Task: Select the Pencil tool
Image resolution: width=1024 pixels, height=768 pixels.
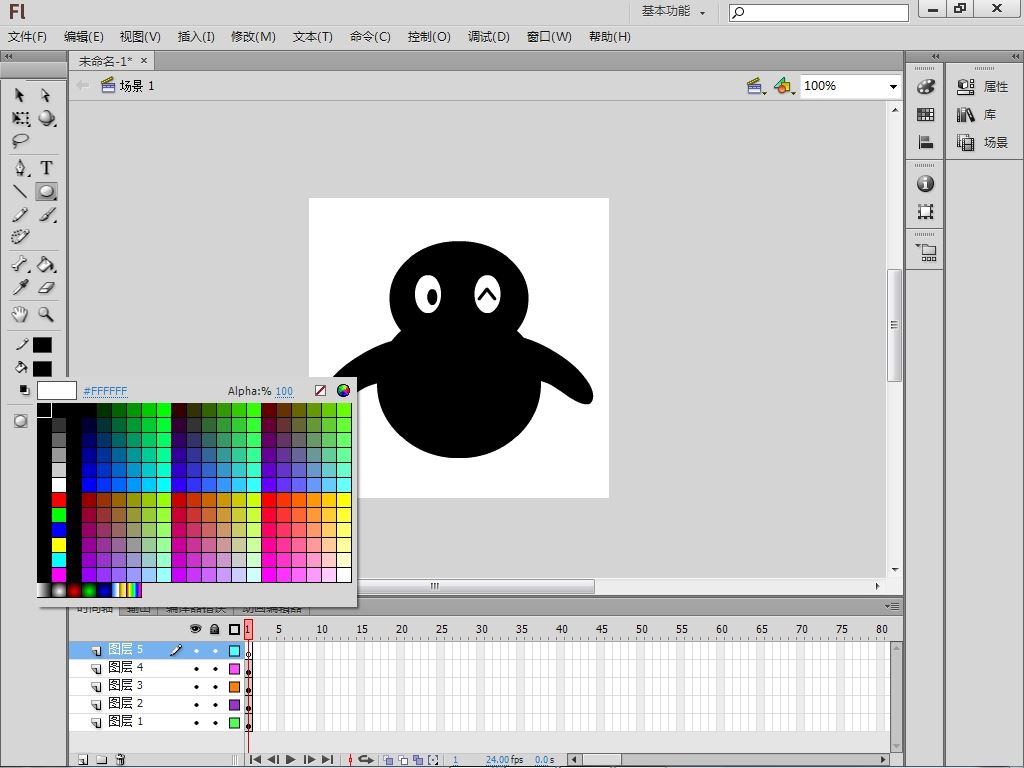Action: point(20,214)
